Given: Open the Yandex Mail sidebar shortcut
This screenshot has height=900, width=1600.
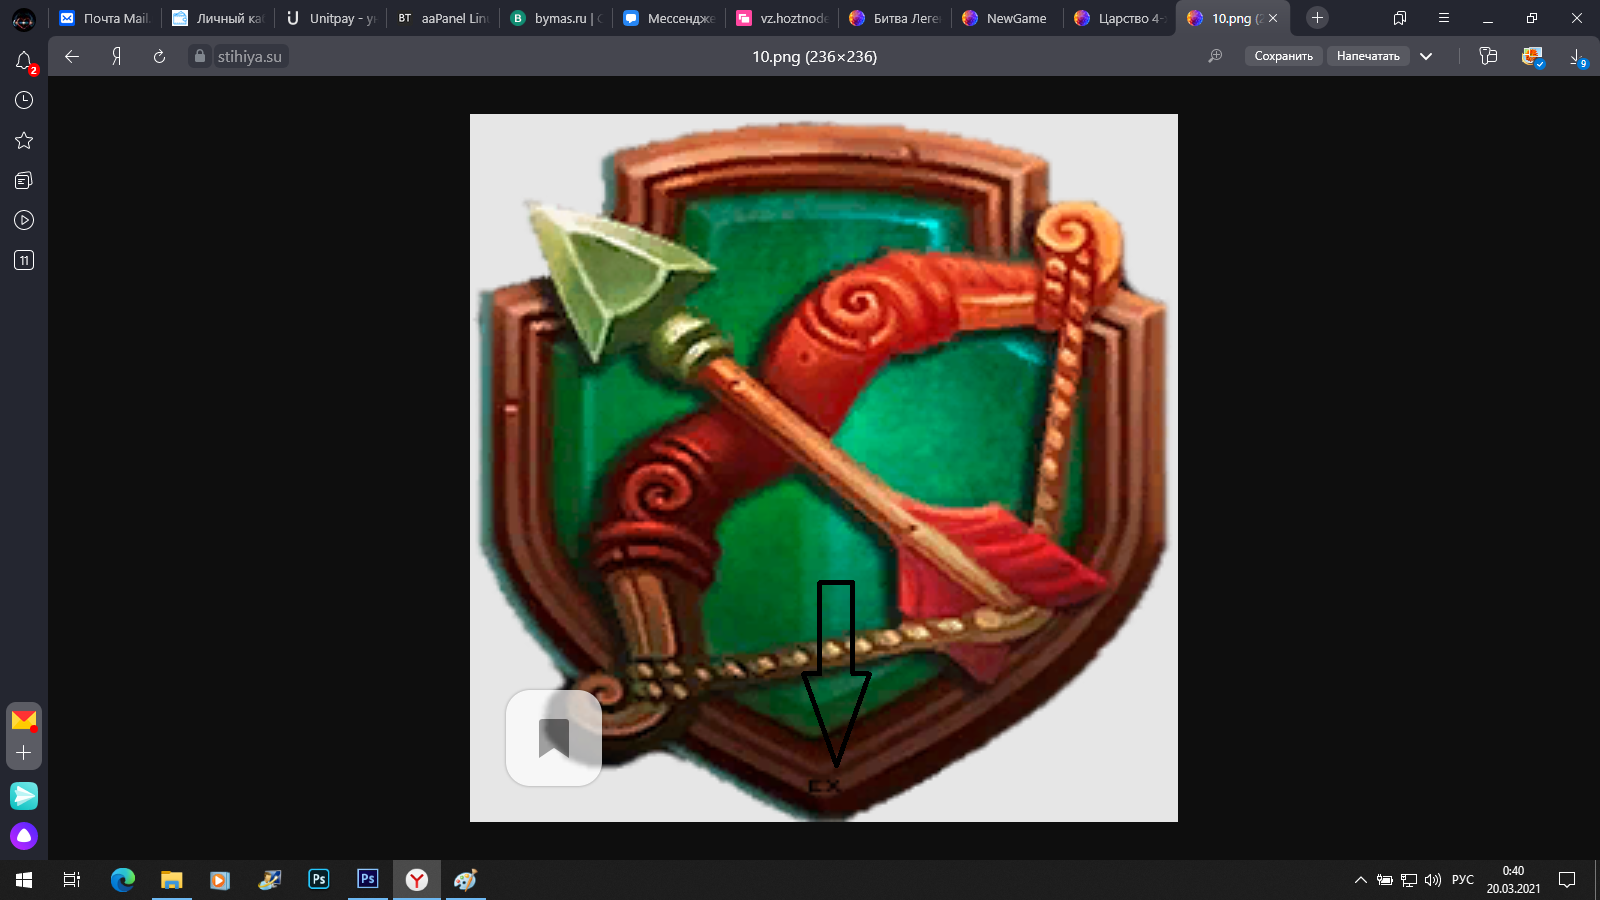Looking at the screenshot, I should pos(24,720).
